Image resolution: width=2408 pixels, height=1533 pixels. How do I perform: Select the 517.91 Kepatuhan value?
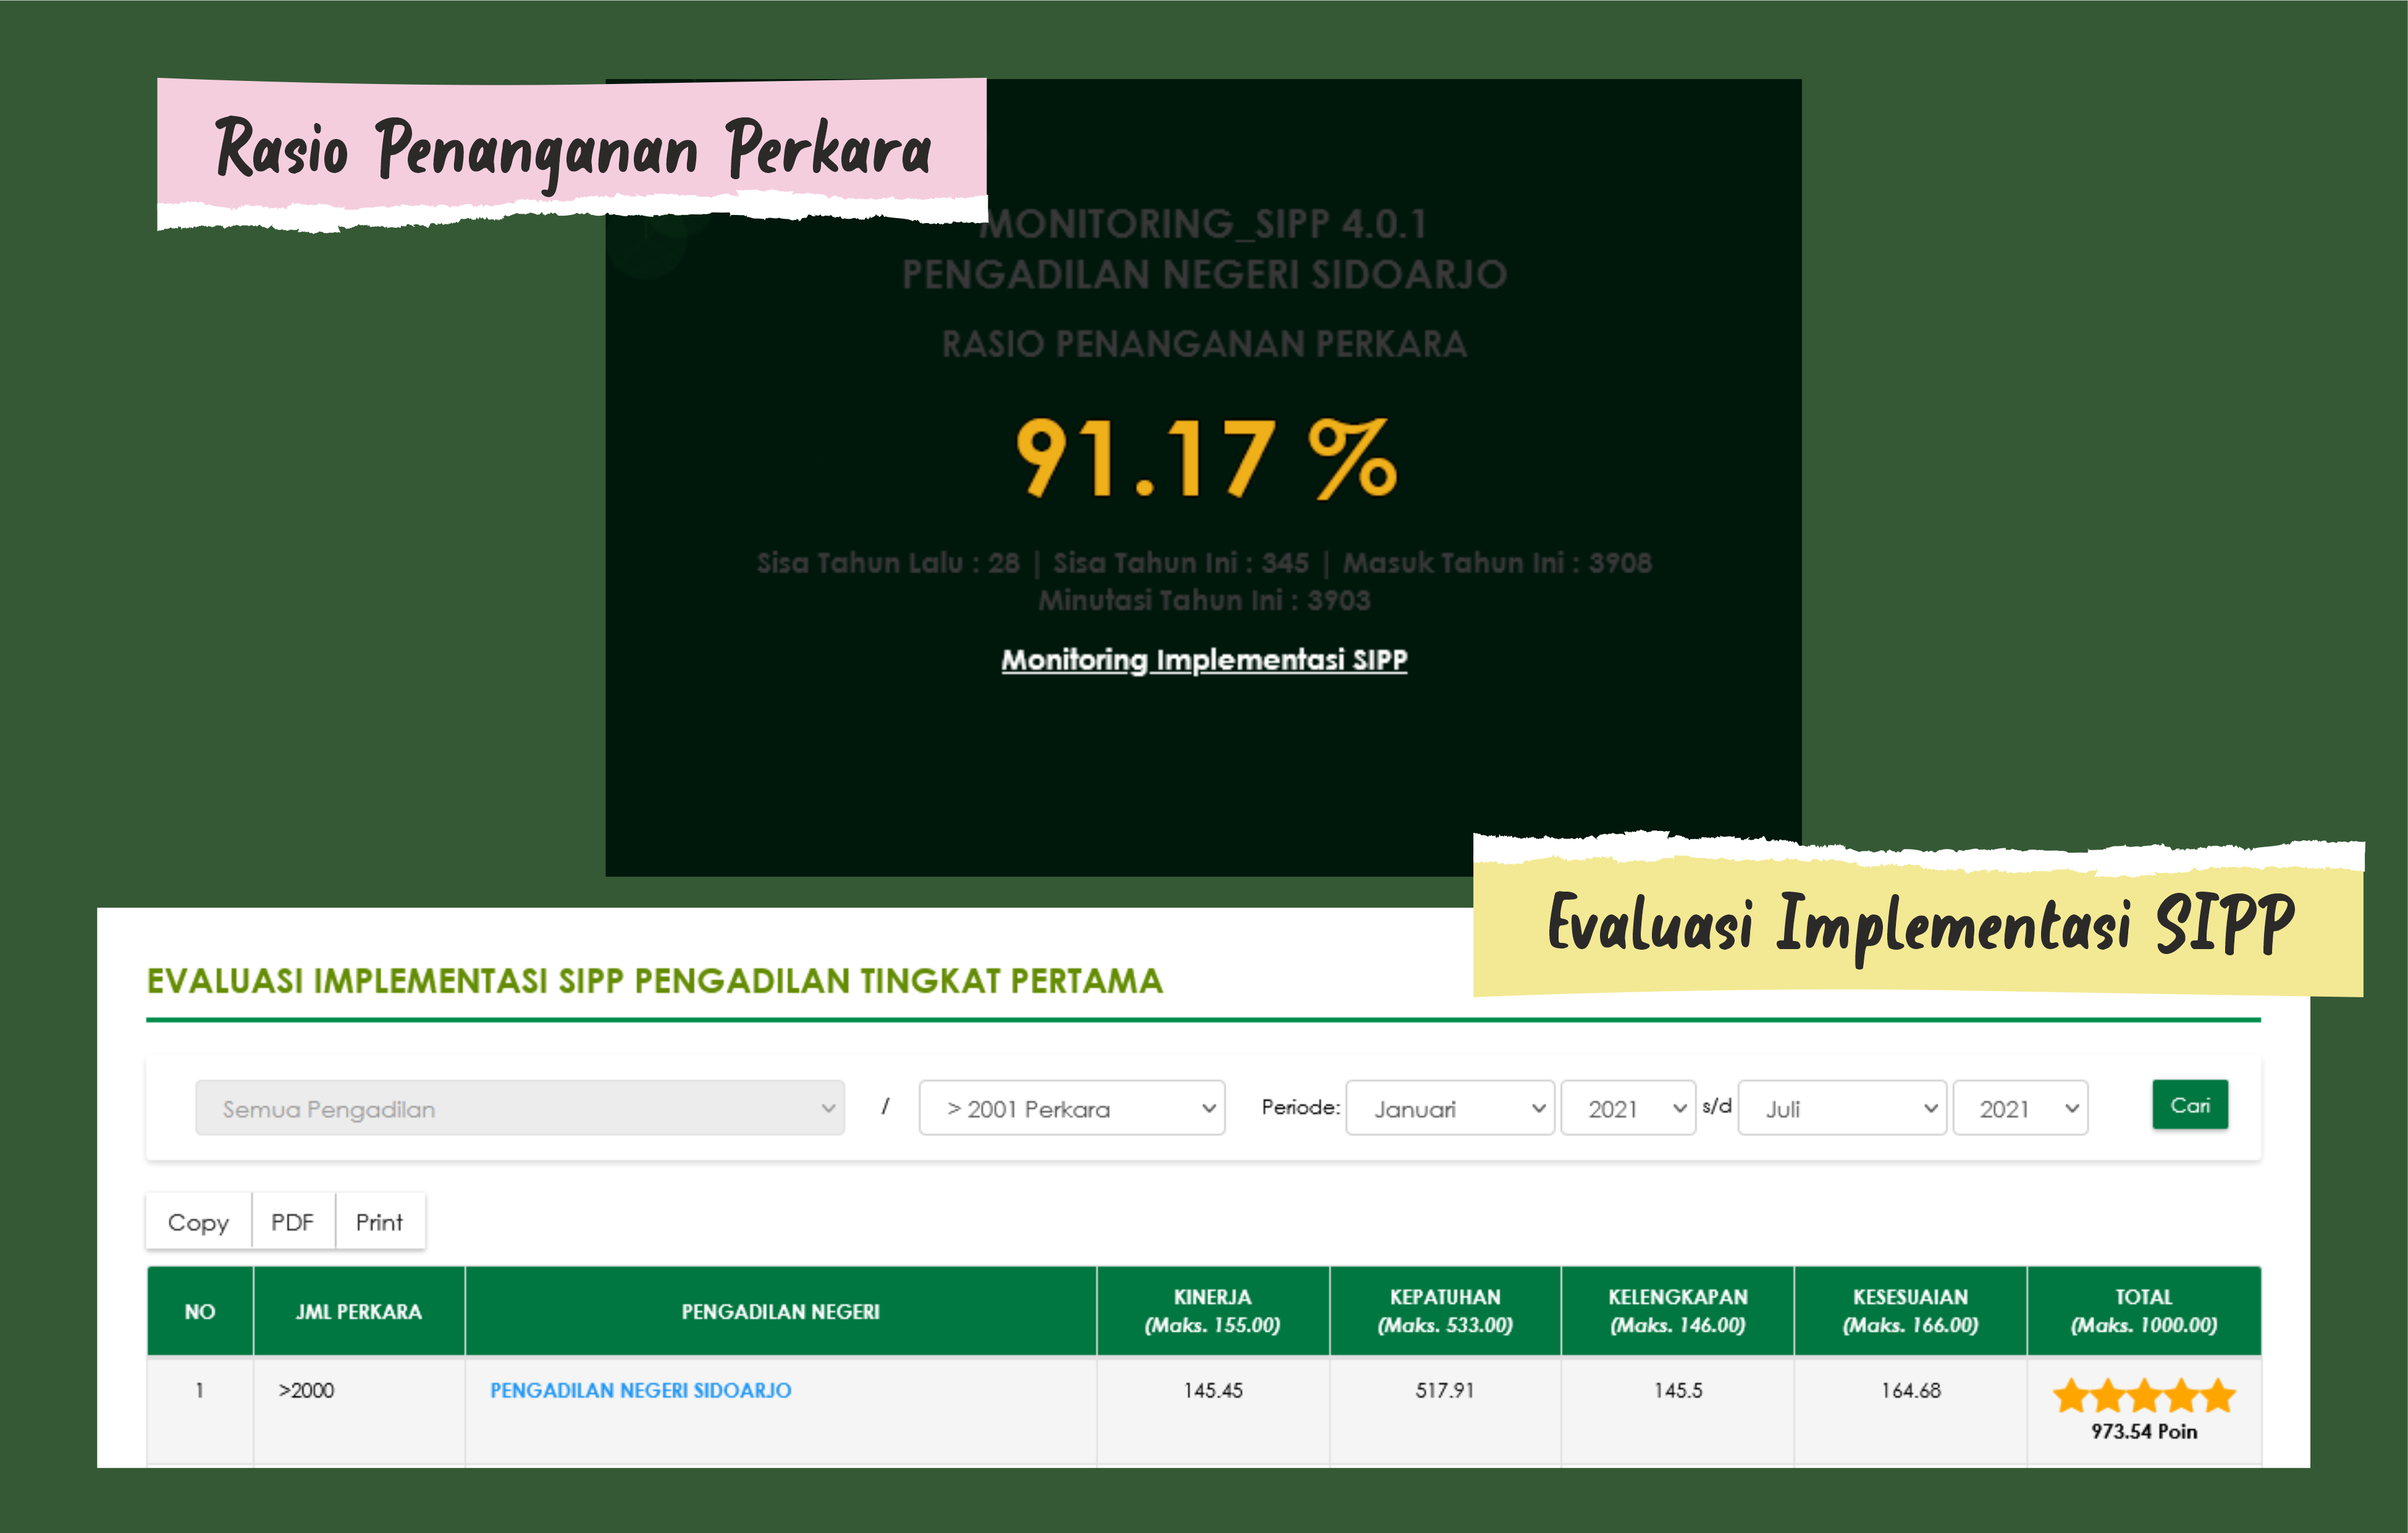pos(1445,1391)
